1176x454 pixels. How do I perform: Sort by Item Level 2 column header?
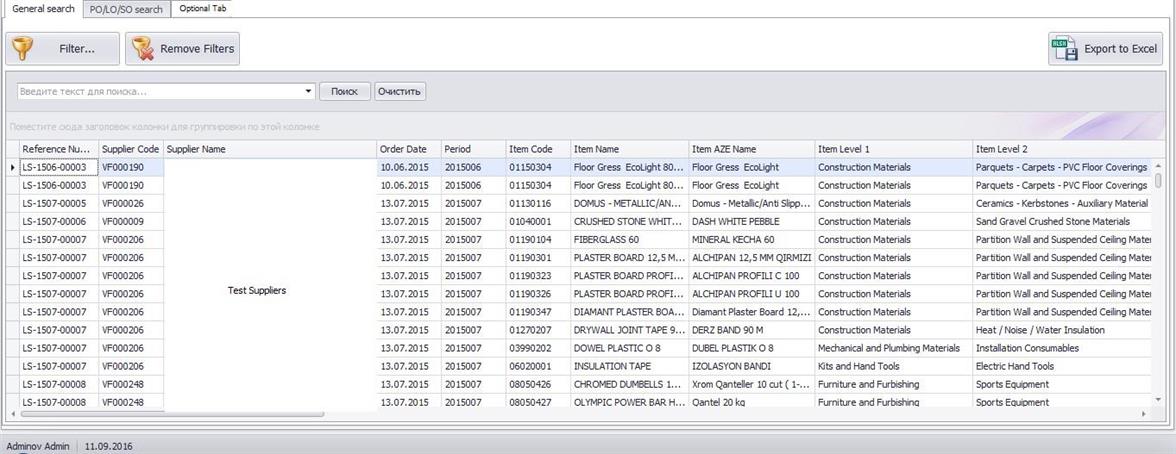(x=1061, y=149)
